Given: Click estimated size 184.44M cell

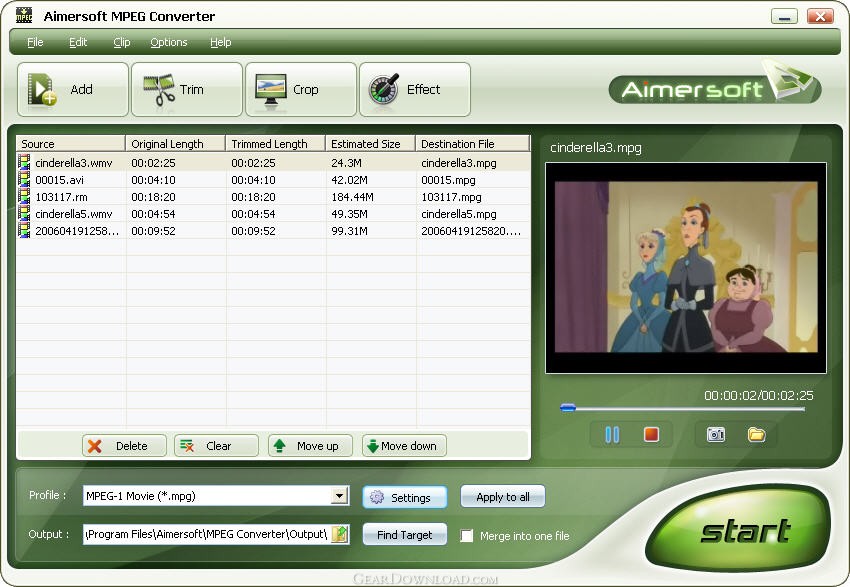Looking at the screenshot, I should click(x=352, y=197).
